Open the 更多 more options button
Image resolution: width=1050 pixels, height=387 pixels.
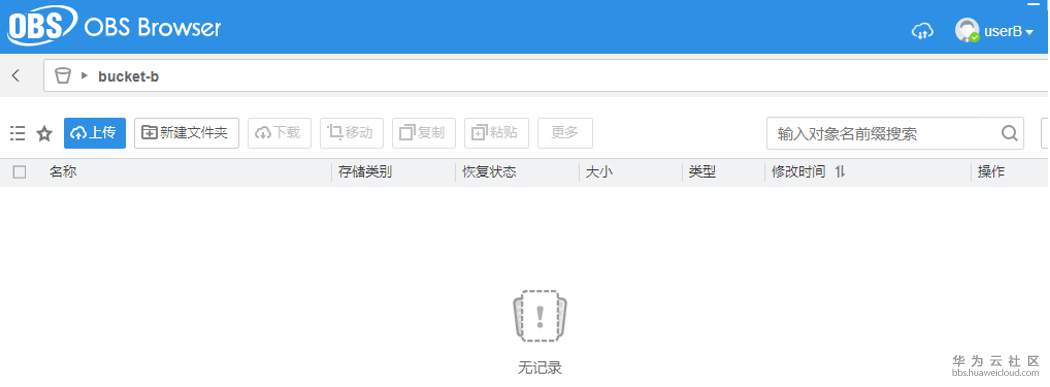565,133
